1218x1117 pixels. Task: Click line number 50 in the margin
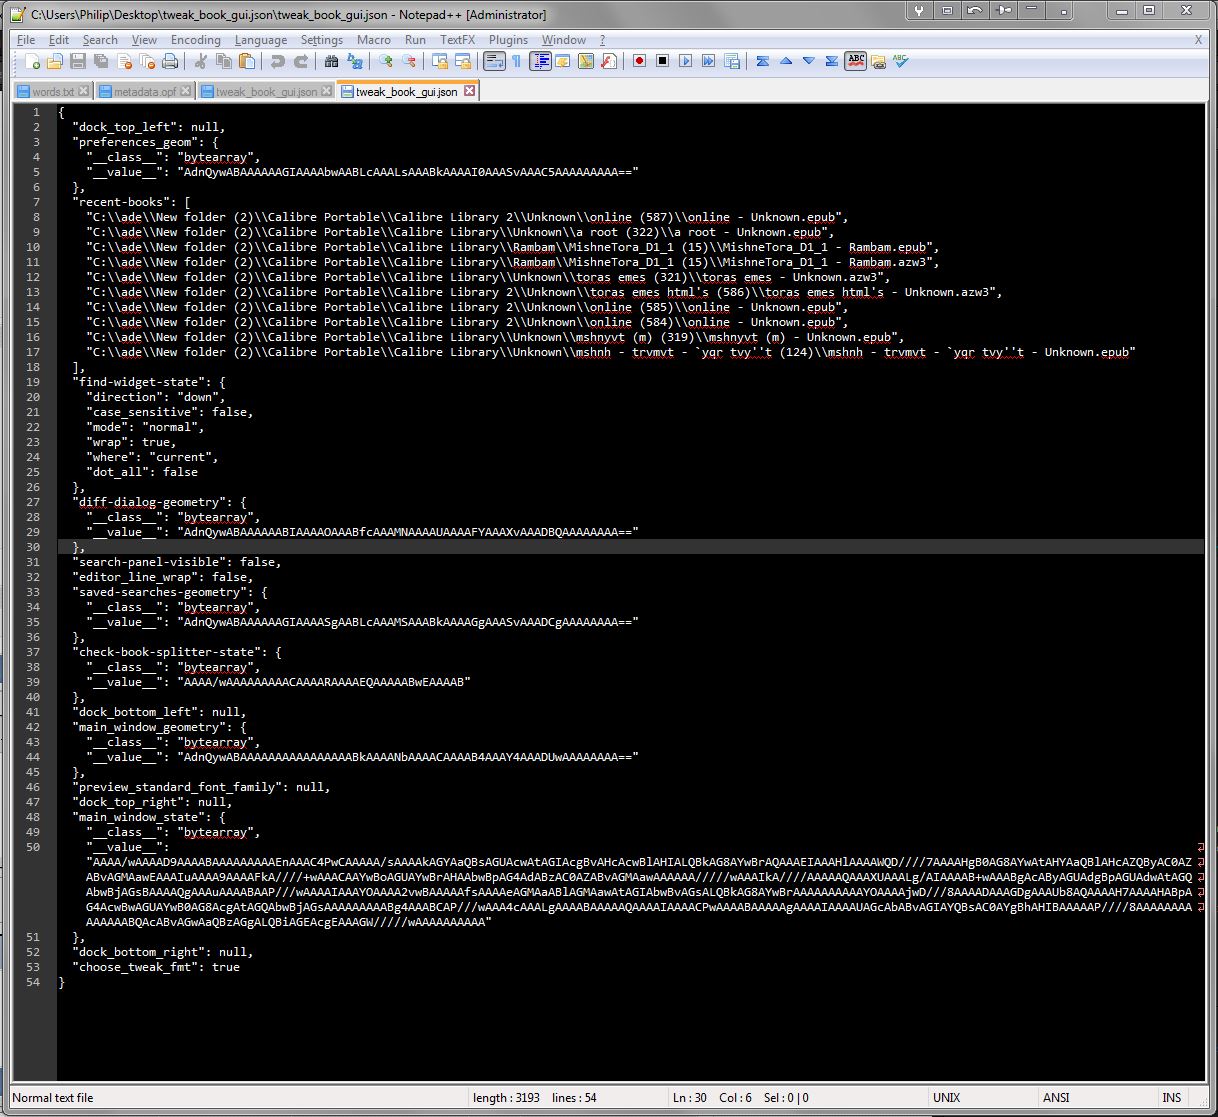pos(34,847)
